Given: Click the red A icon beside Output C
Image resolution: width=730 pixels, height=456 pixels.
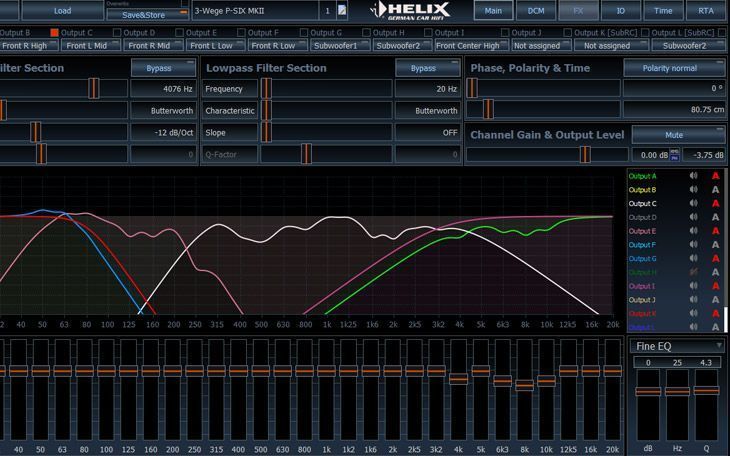Looking at the screenshot, I should pyautogui.click(x=715, y=204).
